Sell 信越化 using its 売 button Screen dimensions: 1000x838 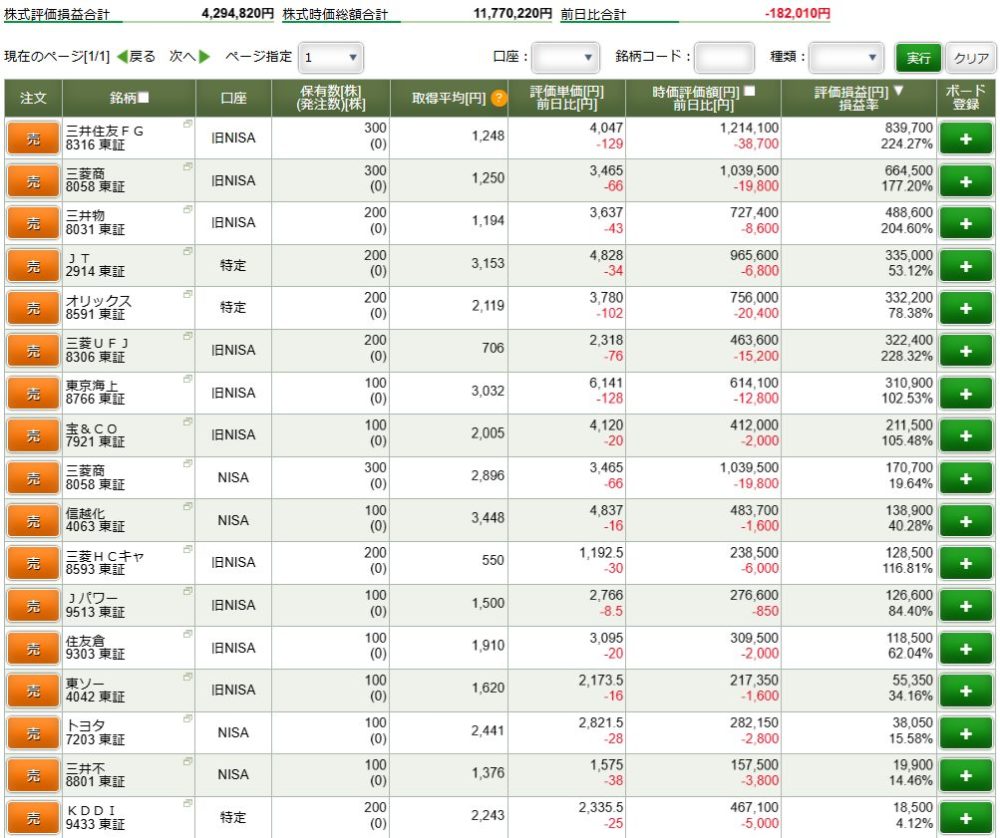pyautogui.click(x=34, y=520)
